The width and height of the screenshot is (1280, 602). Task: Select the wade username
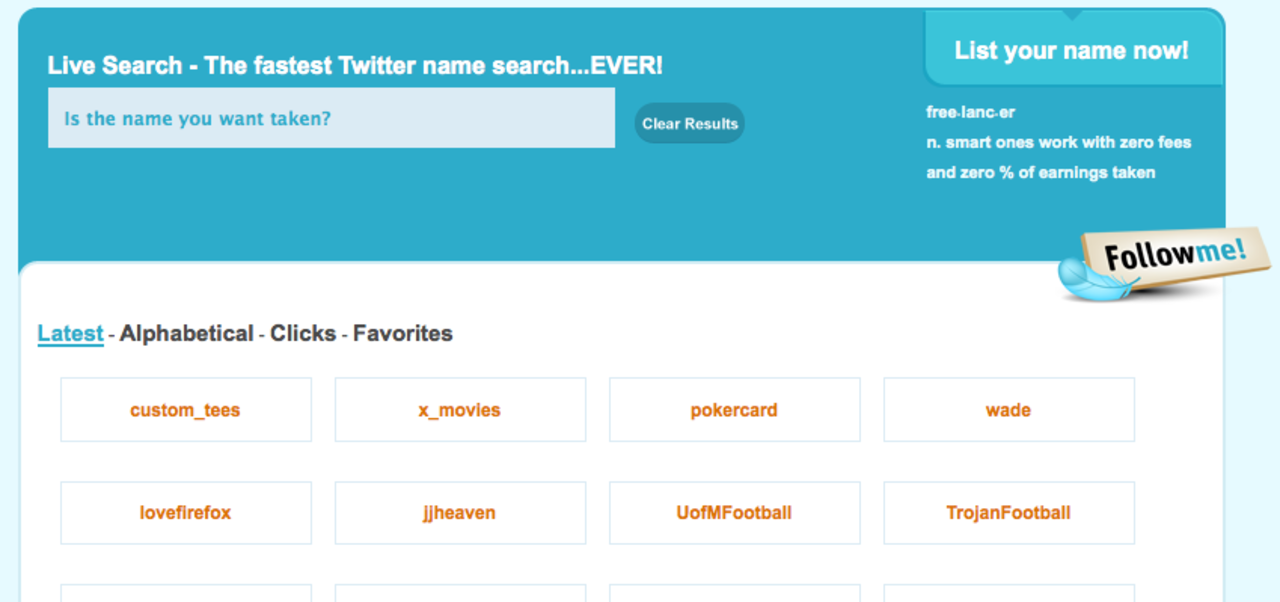[1008, 410]
